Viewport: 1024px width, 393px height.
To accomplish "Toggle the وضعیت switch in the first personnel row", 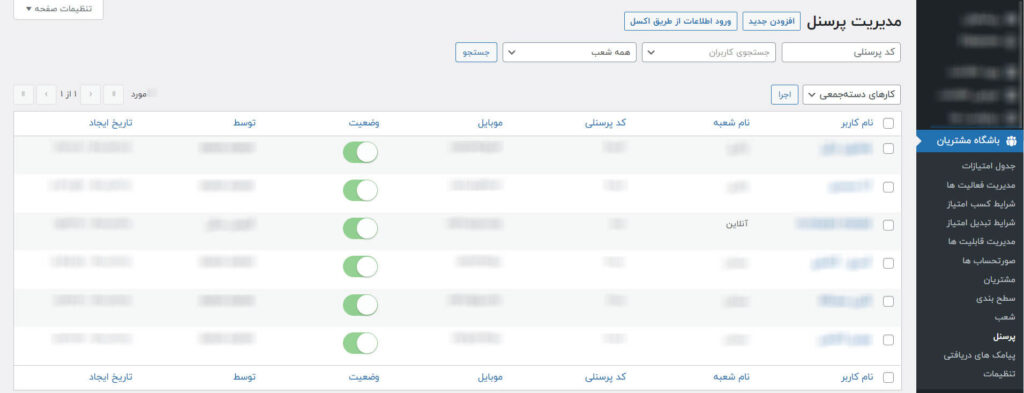I will [360, 152].
